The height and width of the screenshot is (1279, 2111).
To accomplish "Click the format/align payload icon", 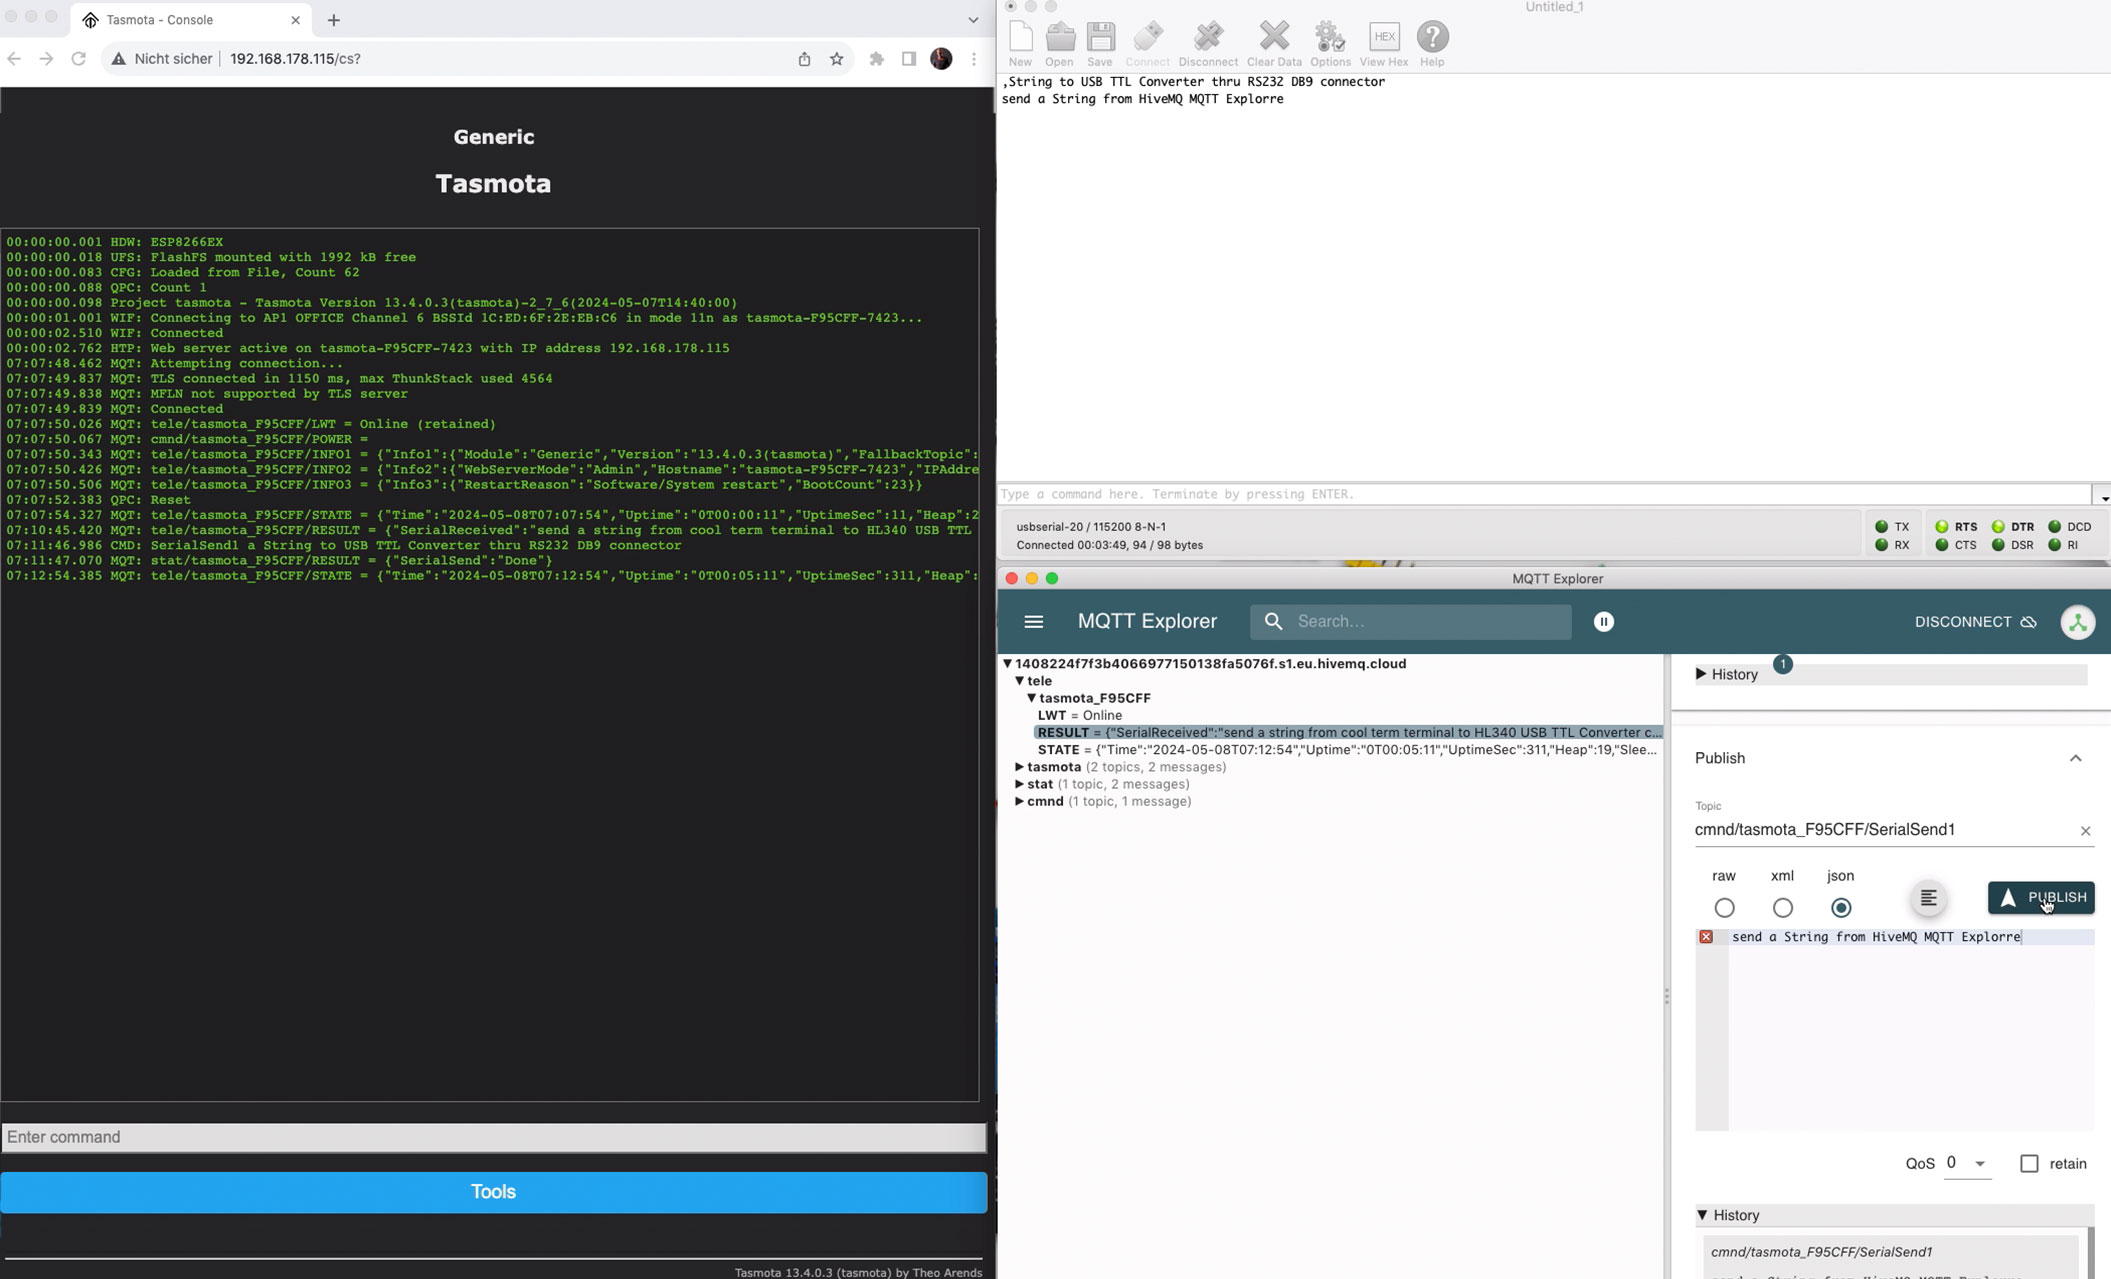I will coord(1928,898).
